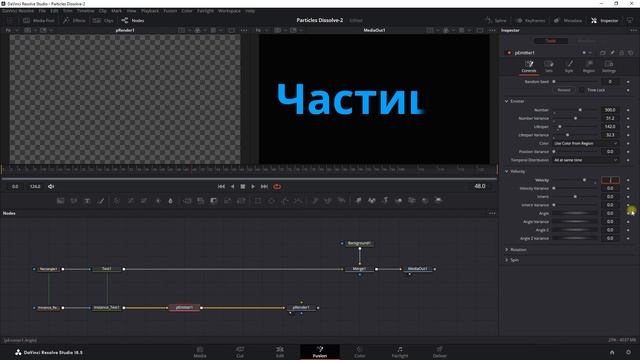Expand the Rotation section
Image resolution: width=640 pixels, height=360 pixels.
pos(507,249)
